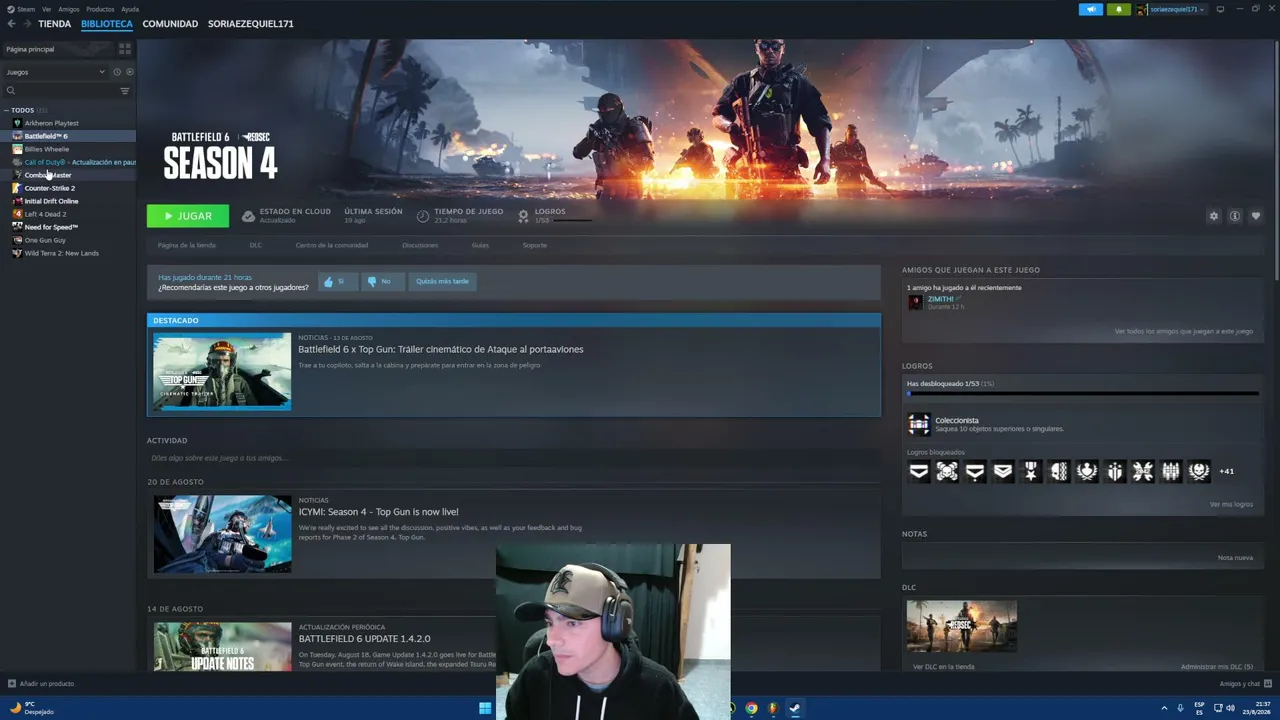Open the Guías sub-tab
The image size is (1280, 720).
(x=480, y=245)
